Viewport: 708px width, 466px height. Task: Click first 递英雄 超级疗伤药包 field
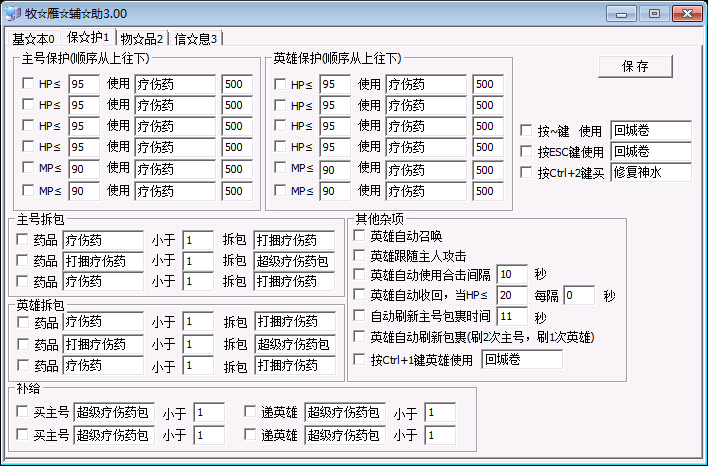(345, 412)
